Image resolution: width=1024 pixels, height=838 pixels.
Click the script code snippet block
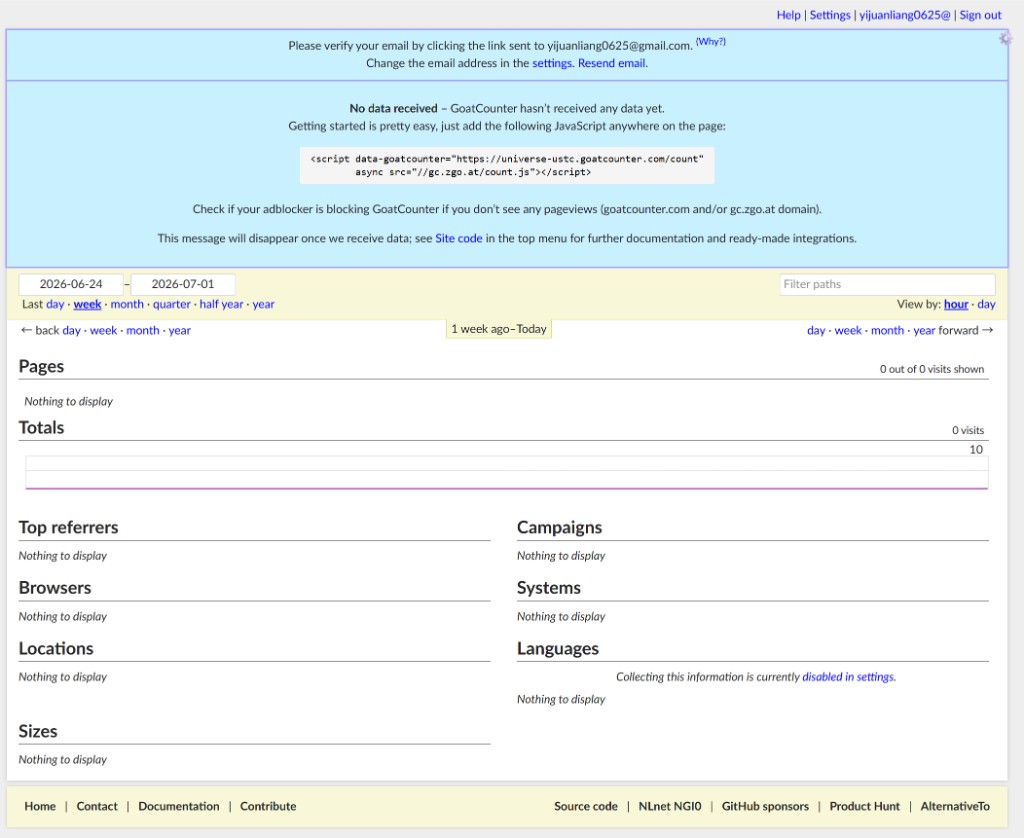(x=507, y=165)
